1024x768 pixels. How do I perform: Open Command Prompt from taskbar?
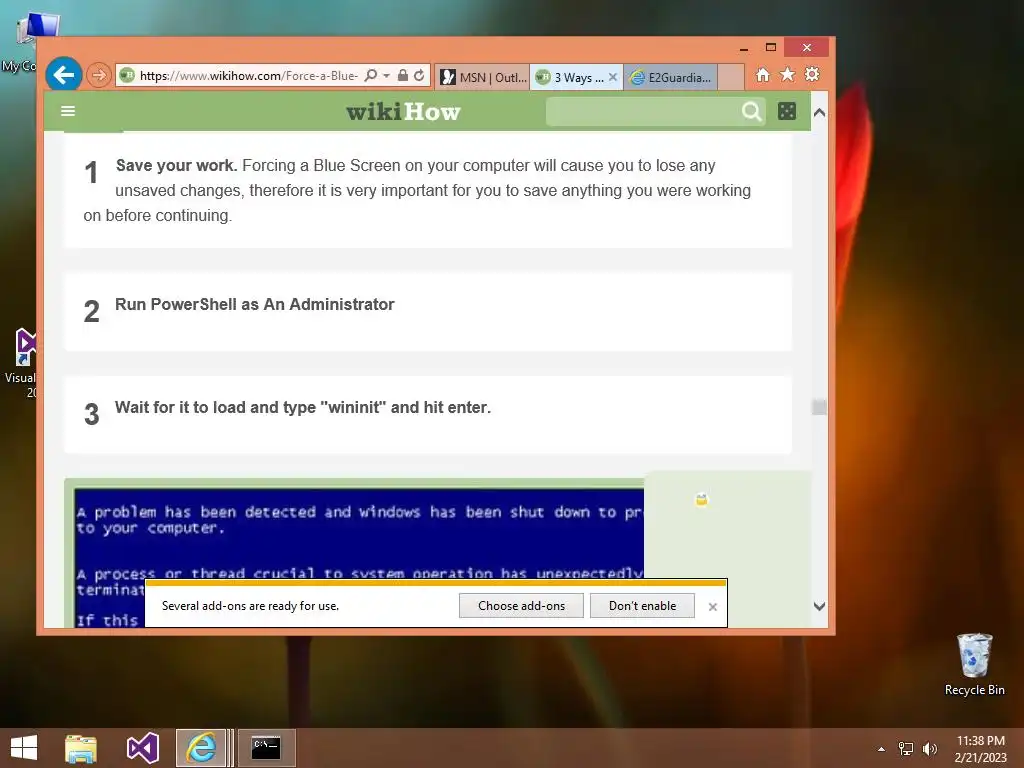pos(266,748)
